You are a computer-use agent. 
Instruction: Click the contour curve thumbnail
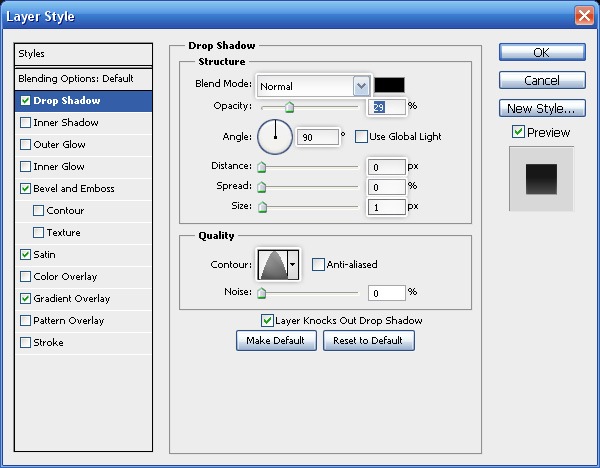tap(273, 264)
